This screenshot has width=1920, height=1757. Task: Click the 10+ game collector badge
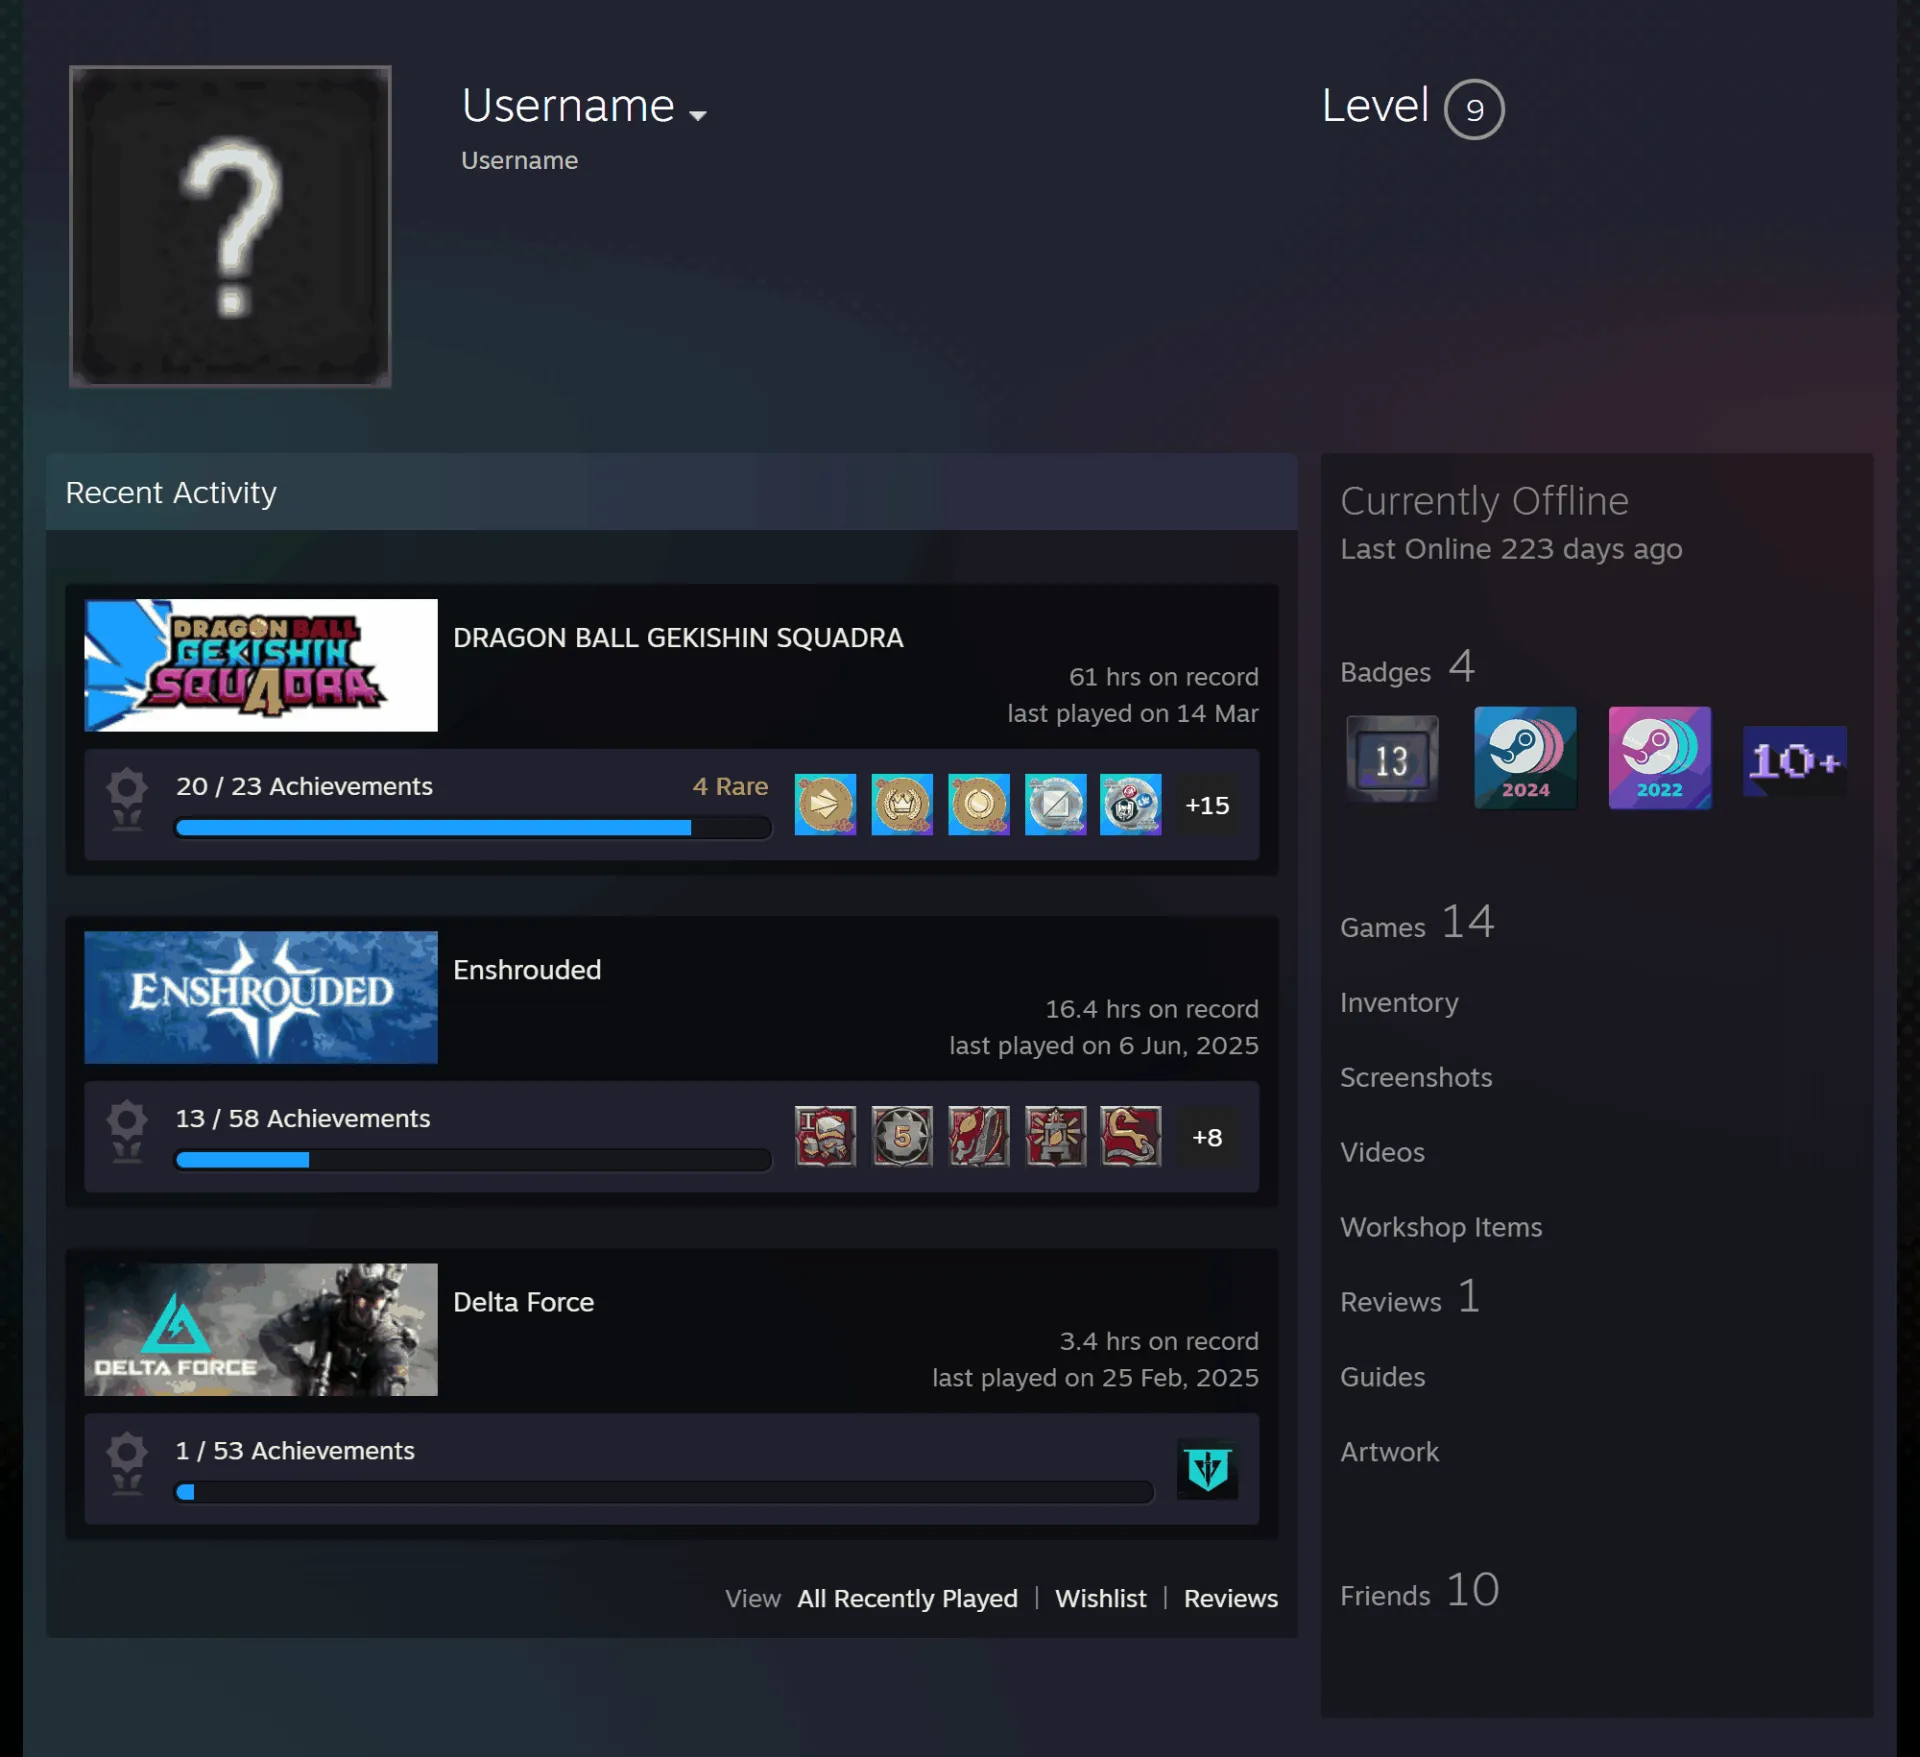click(x=1794, y=761)
